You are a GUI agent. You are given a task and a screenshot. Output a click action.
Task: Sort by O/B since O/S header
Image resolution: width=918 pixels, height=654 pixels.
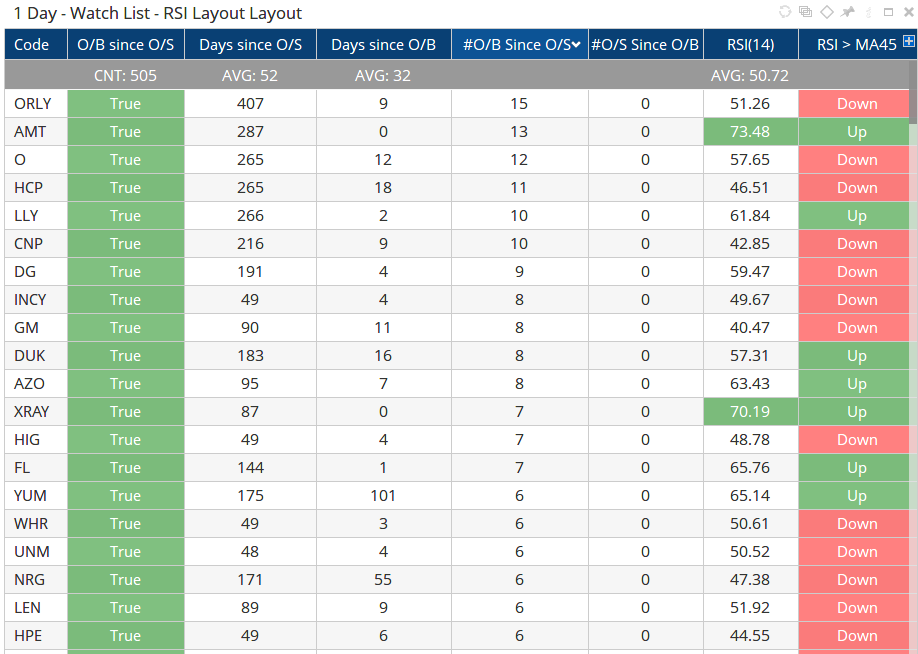(126, 45)
